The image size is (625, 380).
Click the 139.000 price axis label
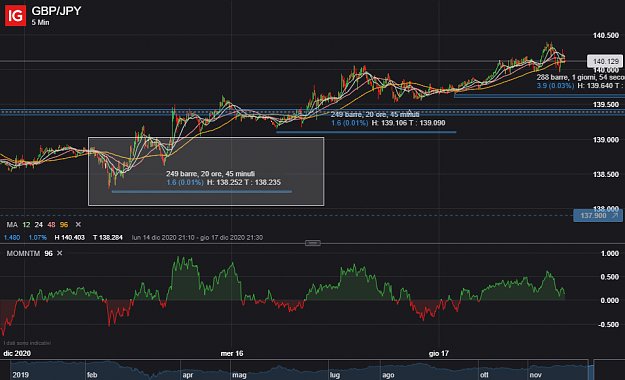[x=606, y=140]
